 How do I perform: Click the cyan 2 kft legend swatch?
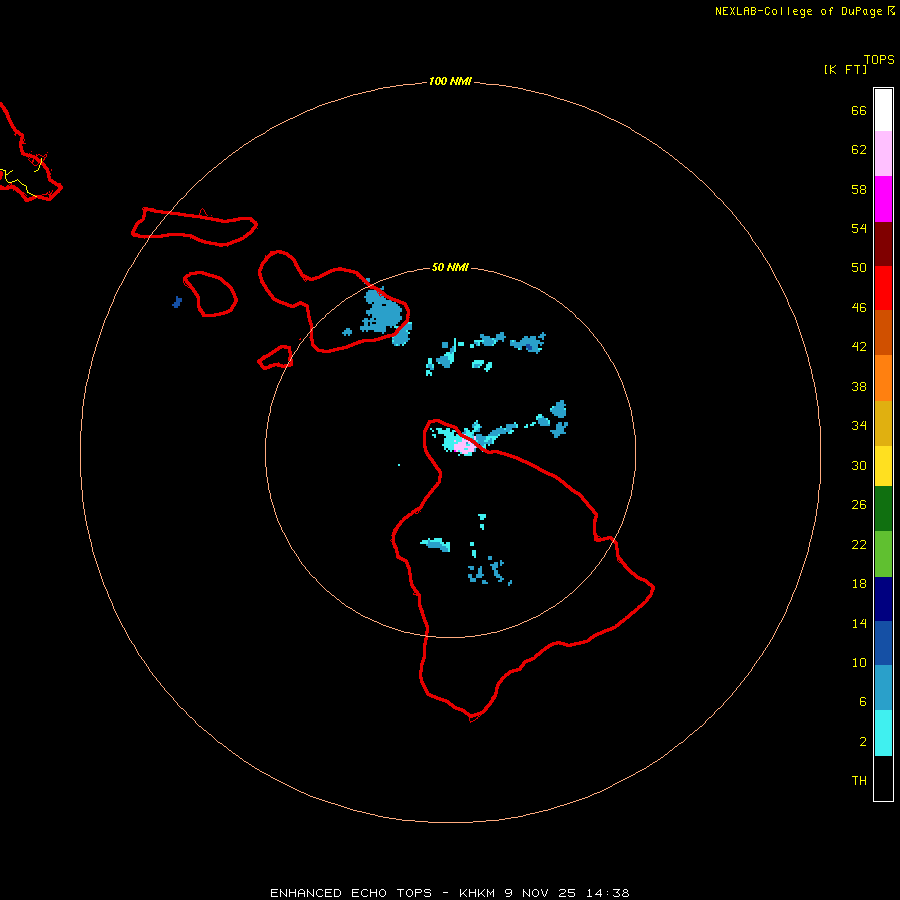point(883,733)
